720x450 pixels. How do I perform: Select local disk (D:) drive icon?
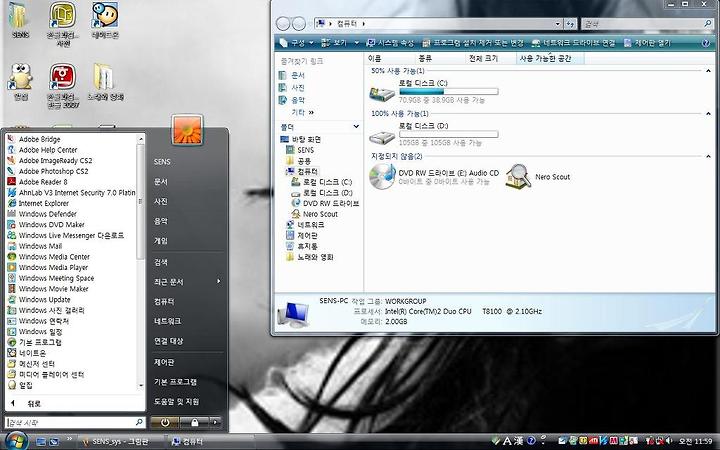click(x=382, y=136)
